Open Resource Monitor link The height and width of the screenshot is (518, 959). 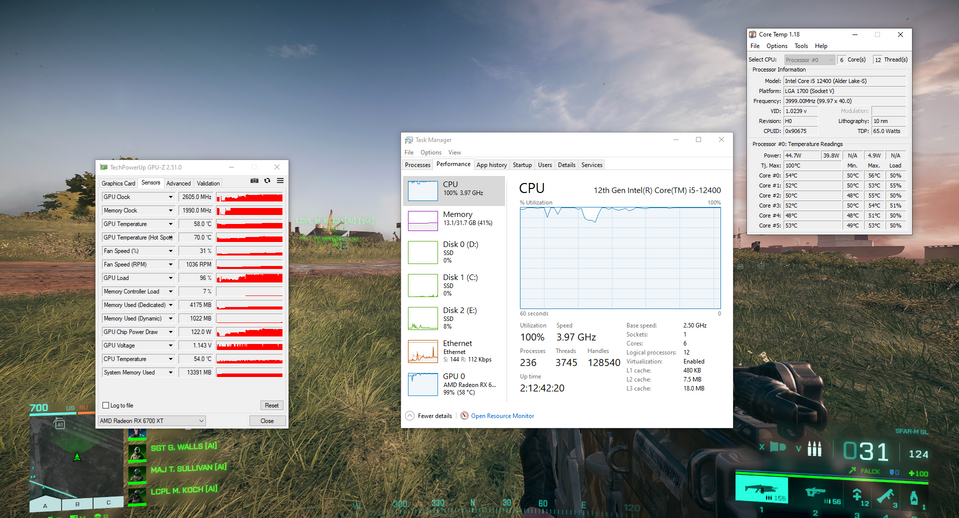(x=502, y=415)
